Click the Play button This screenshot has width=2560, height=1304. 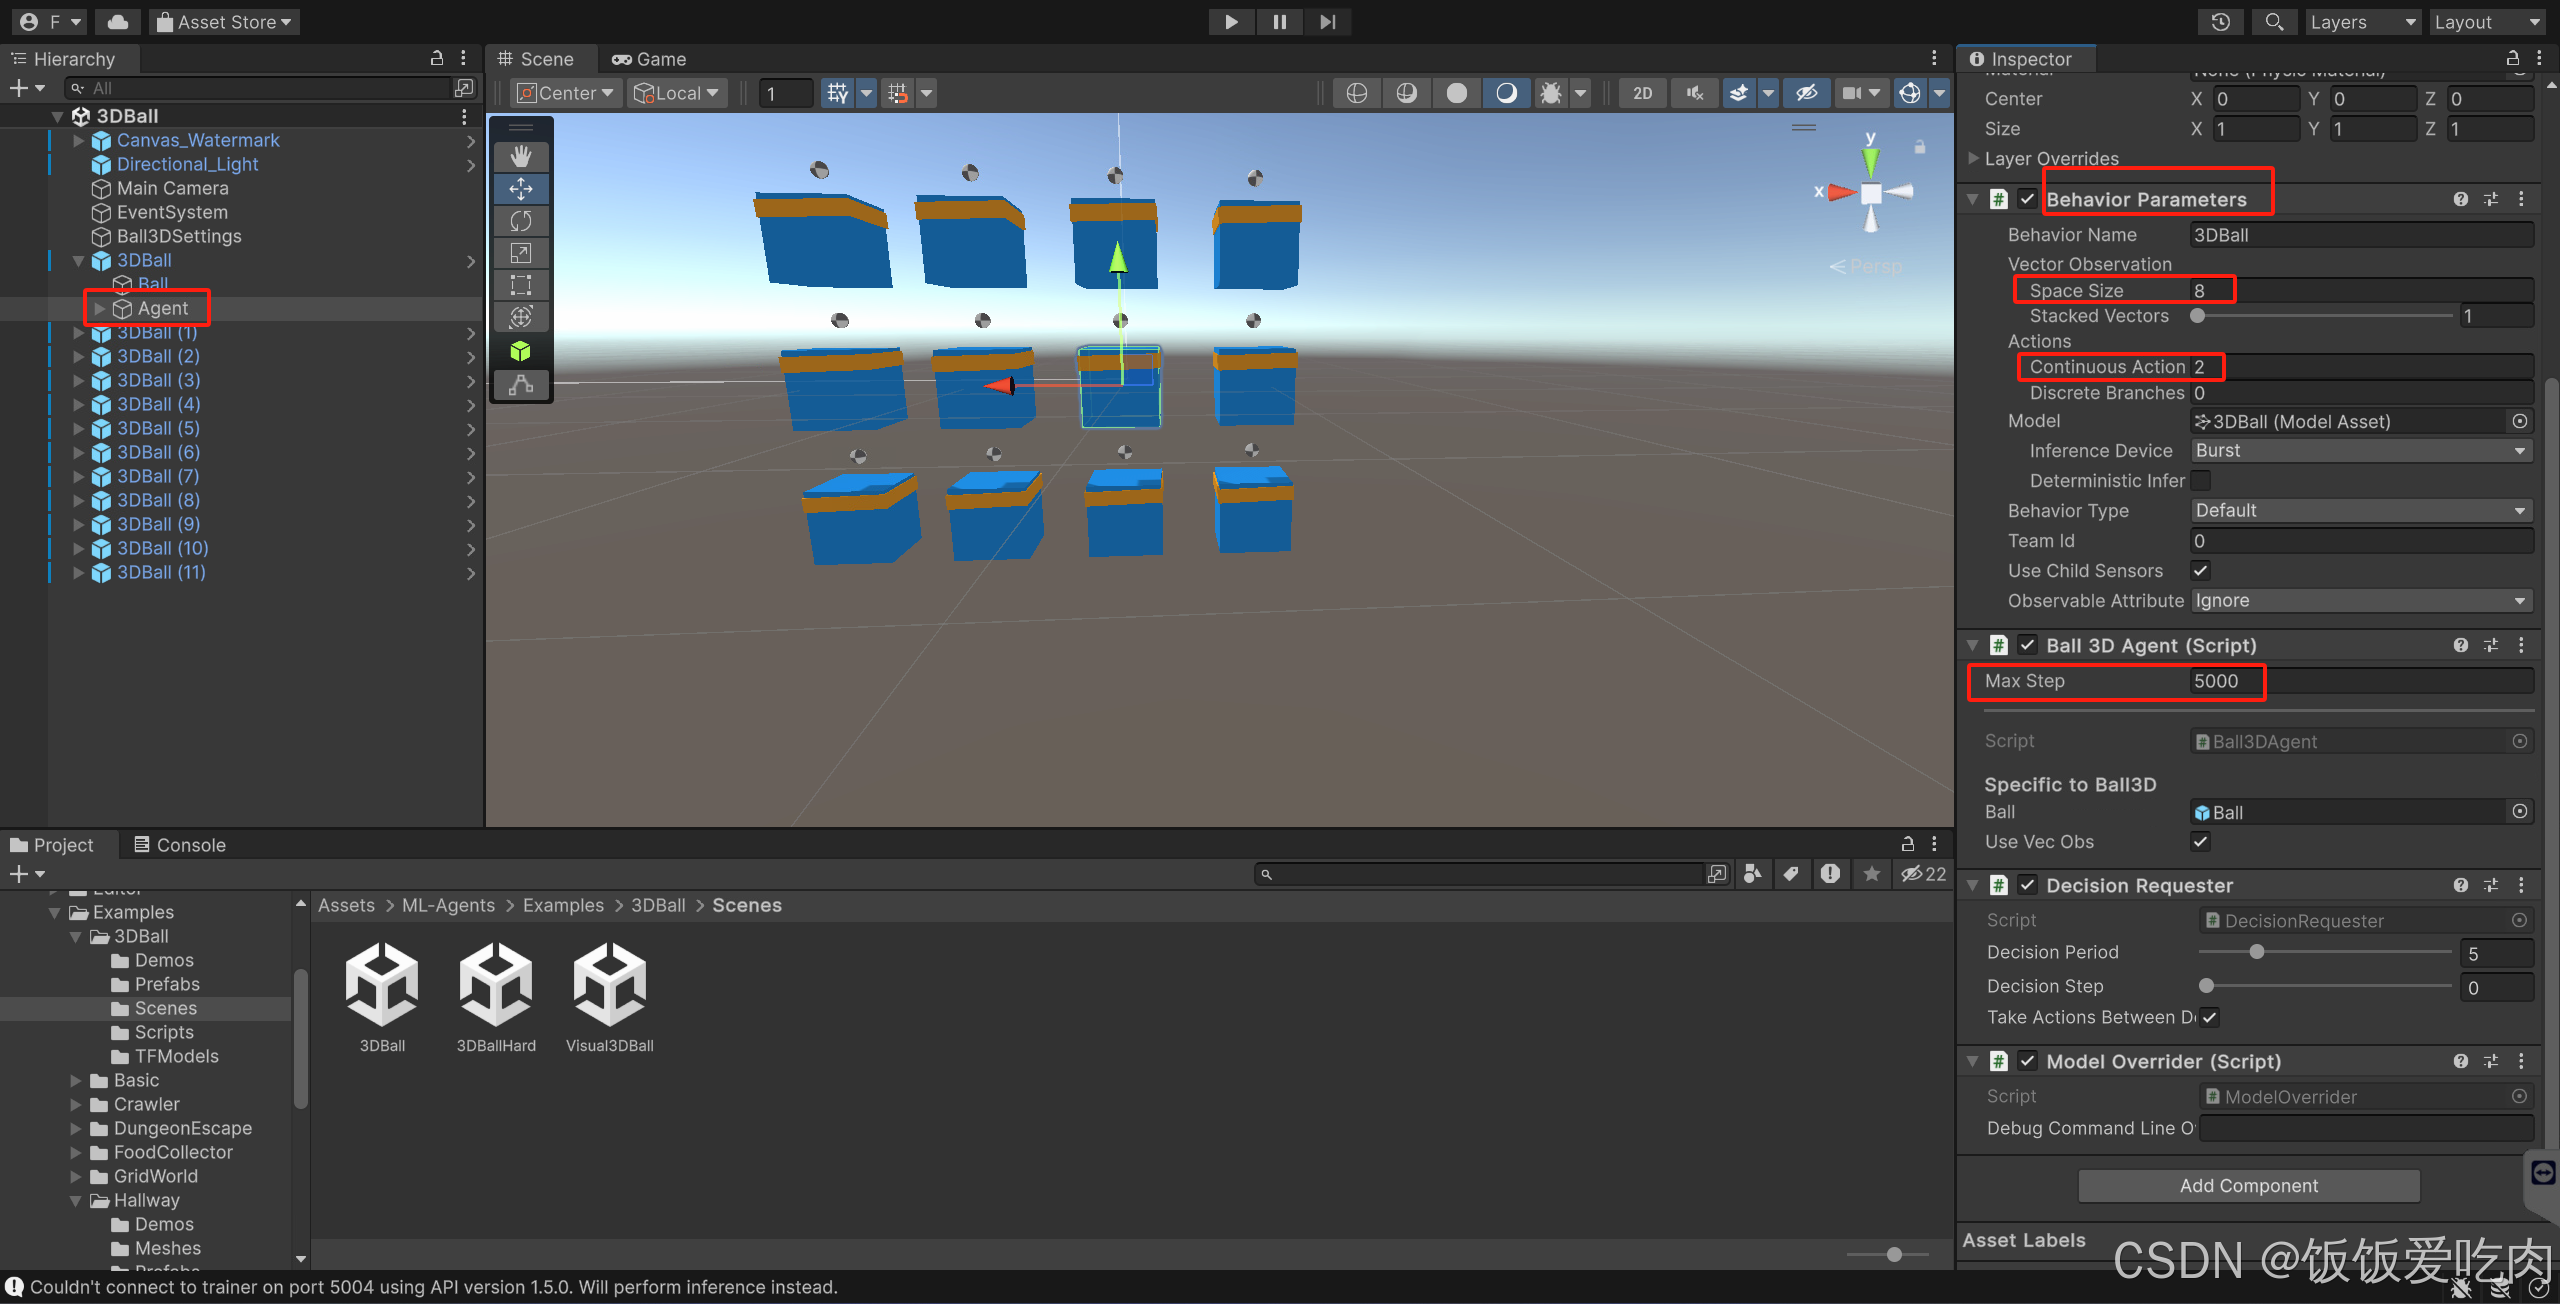(x=1231, y=21)
